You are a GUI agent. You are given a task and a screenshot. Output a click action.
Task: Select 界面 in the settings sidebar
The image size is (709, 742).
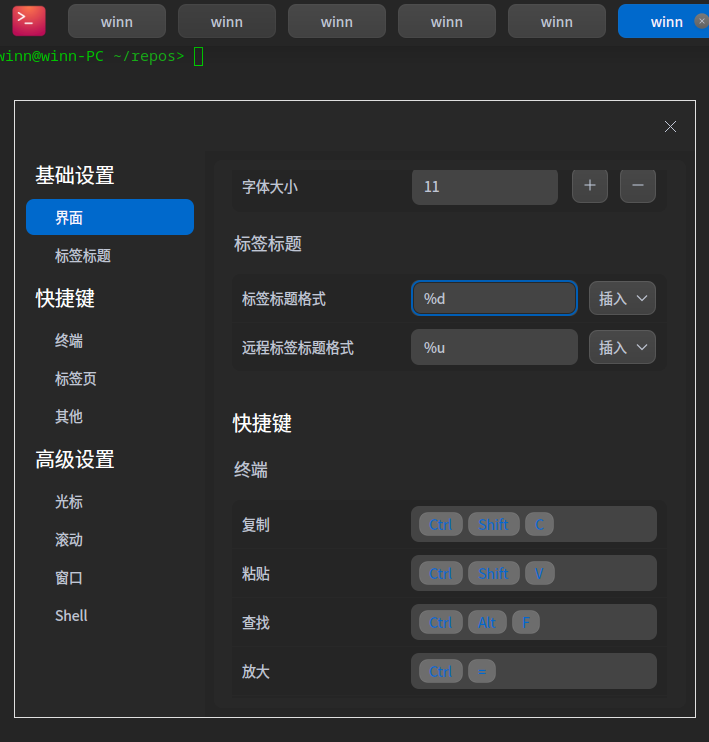point(110,217)
